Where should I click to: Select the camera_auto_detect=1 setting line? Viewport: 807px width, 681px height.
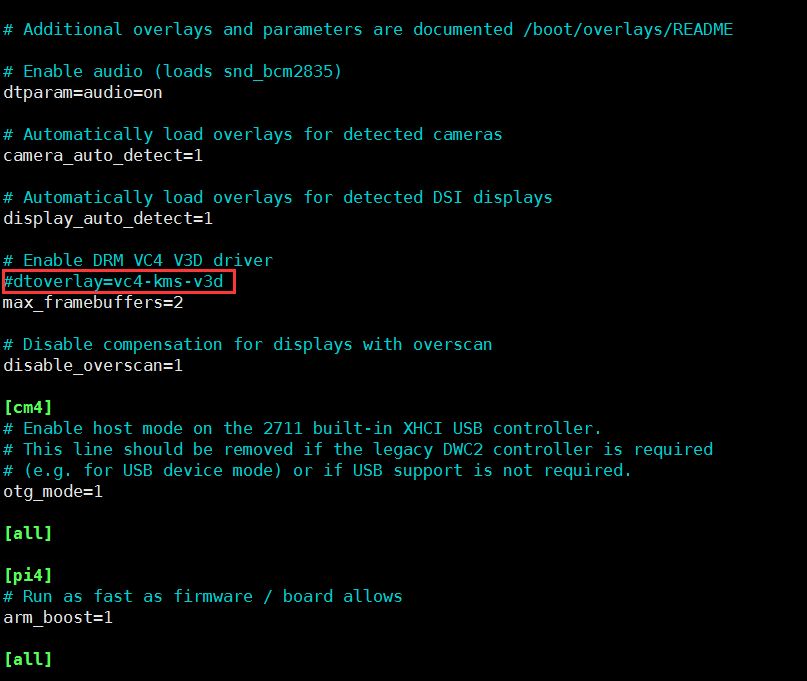[103, 156]
